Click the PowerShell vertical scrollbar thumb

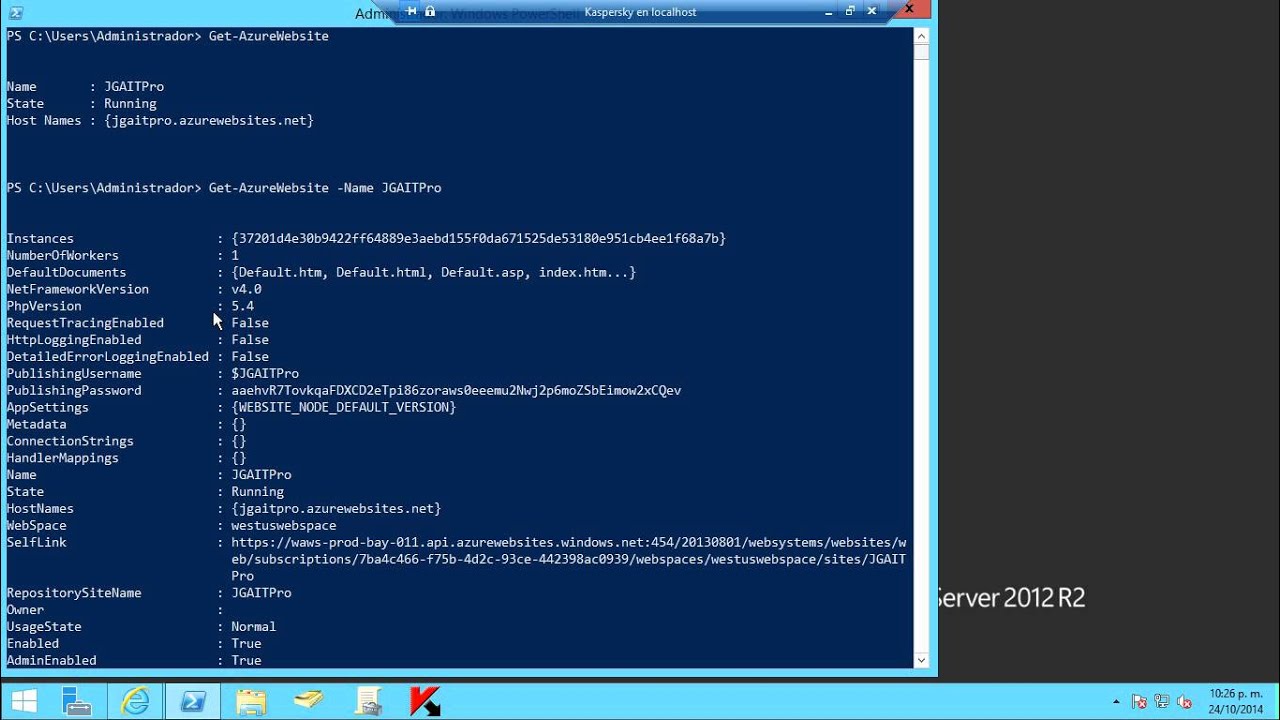[x=921, y=52]
